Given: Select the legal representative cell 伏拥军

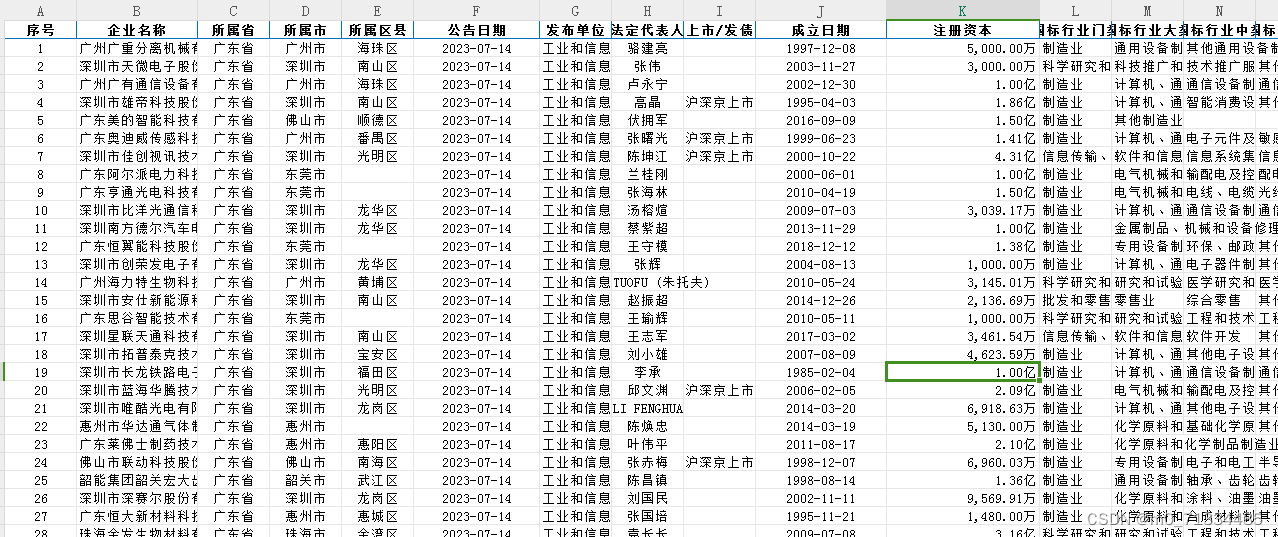Looking at the screenshot, I should tap(648, 120).
